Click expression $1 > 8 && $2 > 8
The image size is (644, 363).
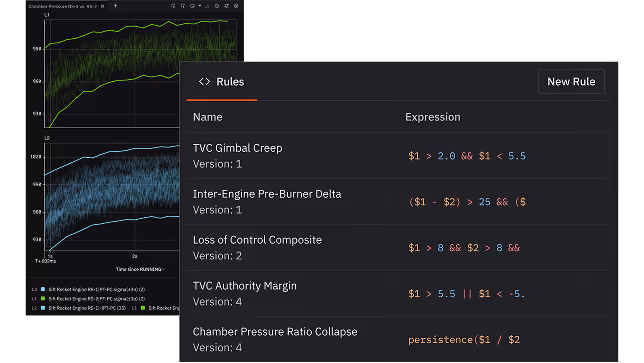(464, 248)
